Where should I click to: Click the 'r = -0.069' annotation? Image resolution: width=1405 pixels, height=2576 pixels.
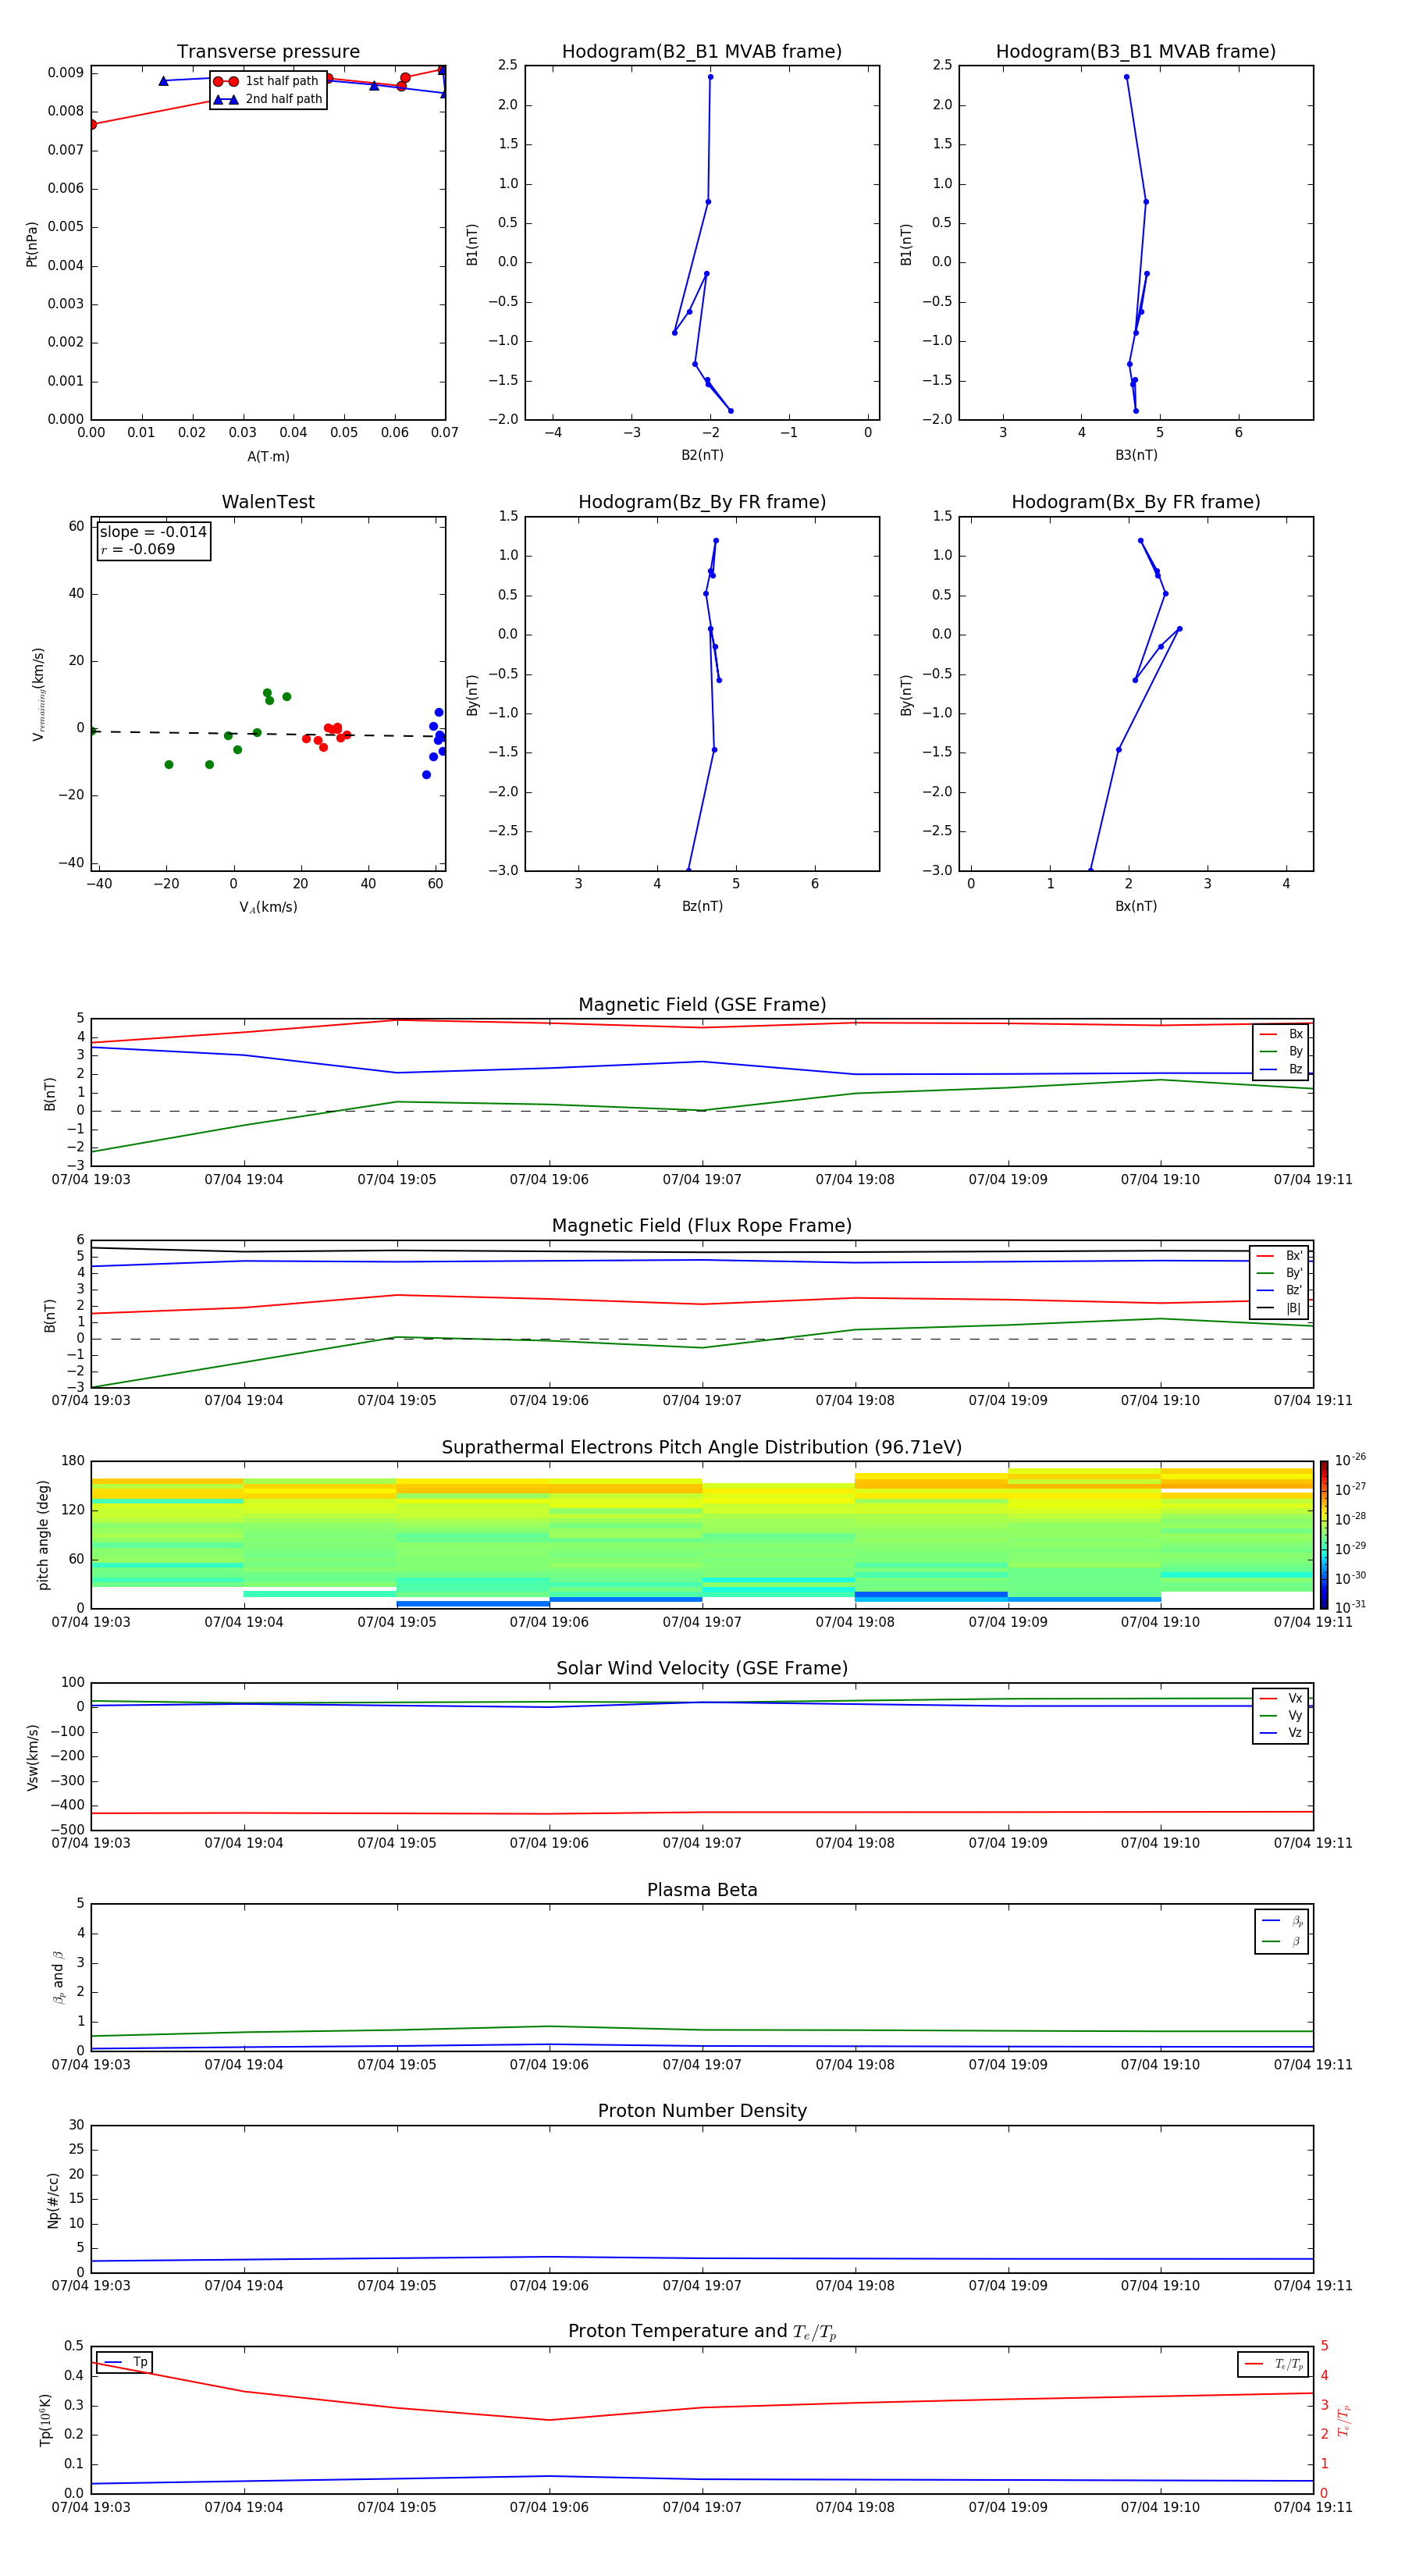138,549
